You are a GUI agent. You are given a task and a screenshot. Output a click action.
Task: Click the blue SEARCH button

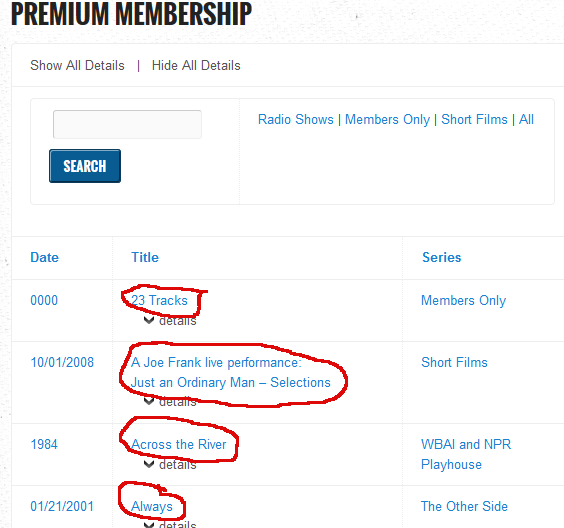pos(85,166)
